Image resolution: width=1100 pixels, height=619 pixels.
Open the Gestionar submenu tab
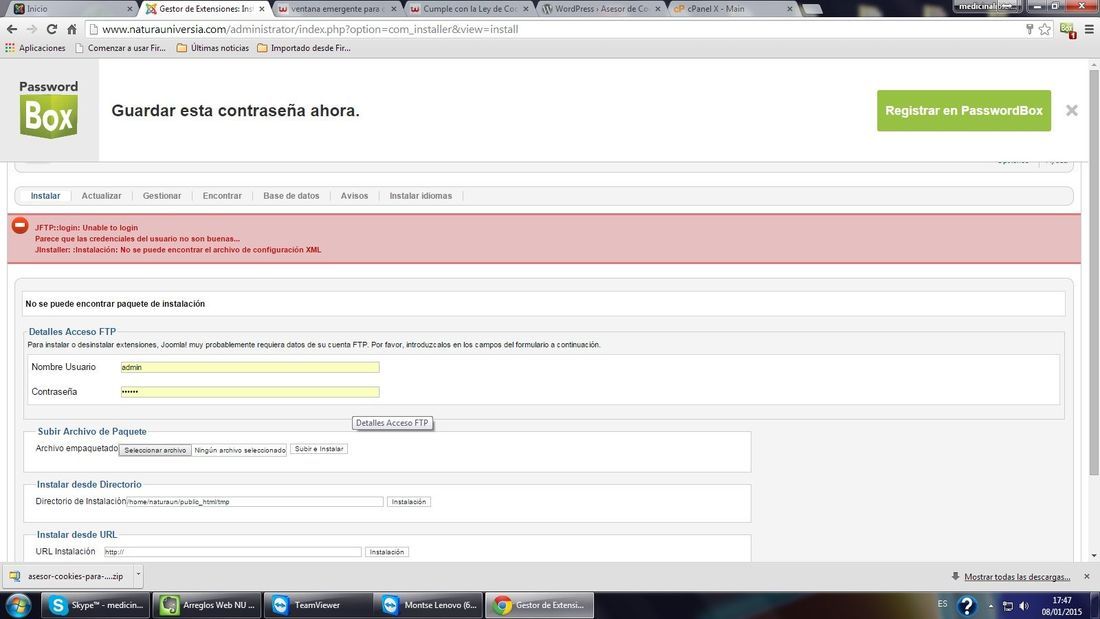[x=162, y=196]
